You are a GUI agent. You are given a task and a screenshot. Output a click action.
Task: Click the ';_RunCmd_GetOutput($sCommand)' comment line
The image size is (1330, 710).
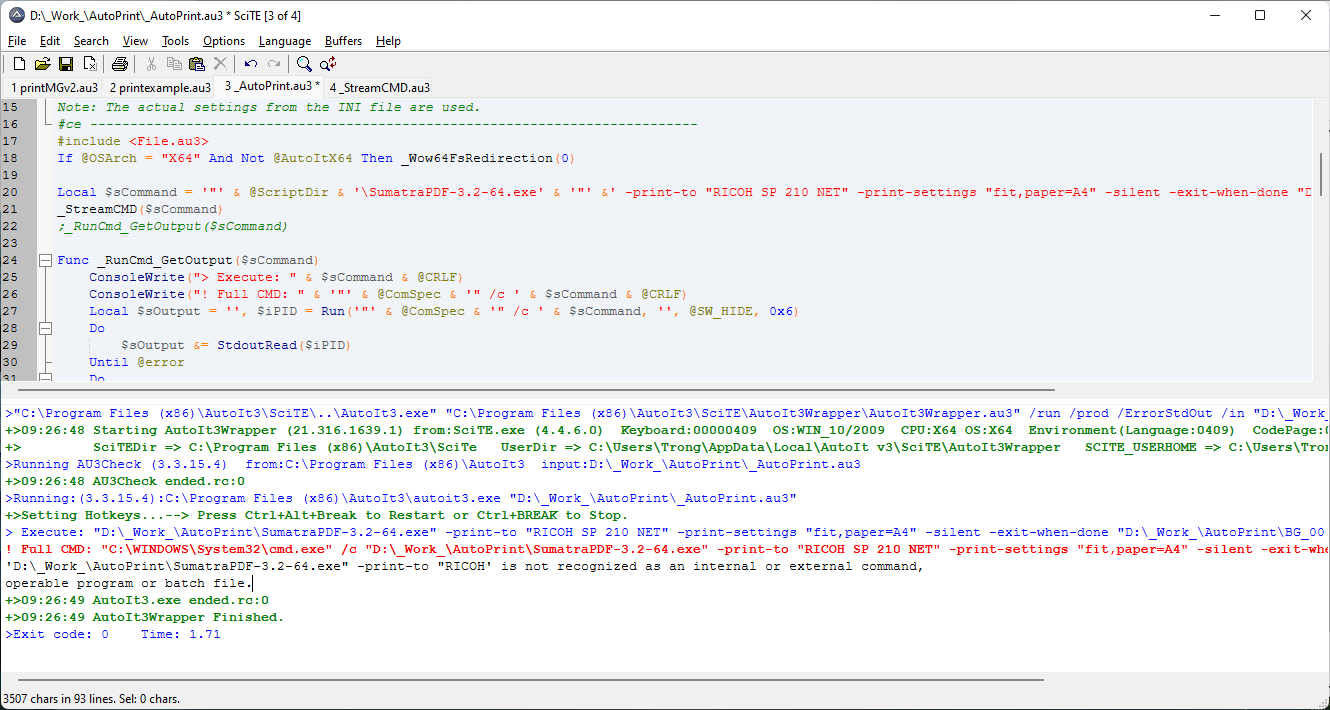coord(172,226)
